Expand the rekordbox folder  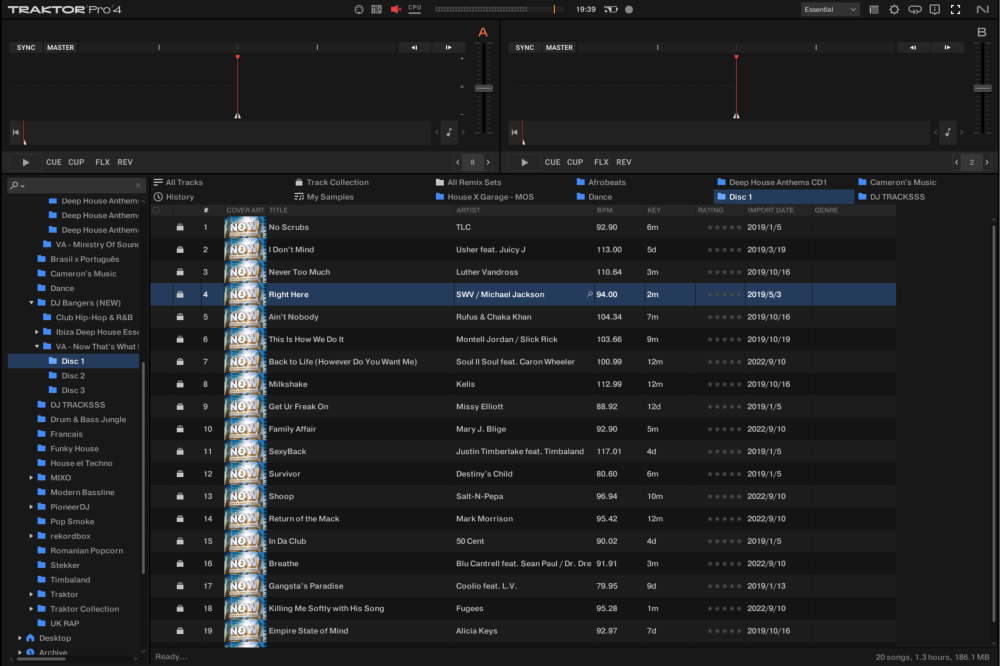(31, 536)
